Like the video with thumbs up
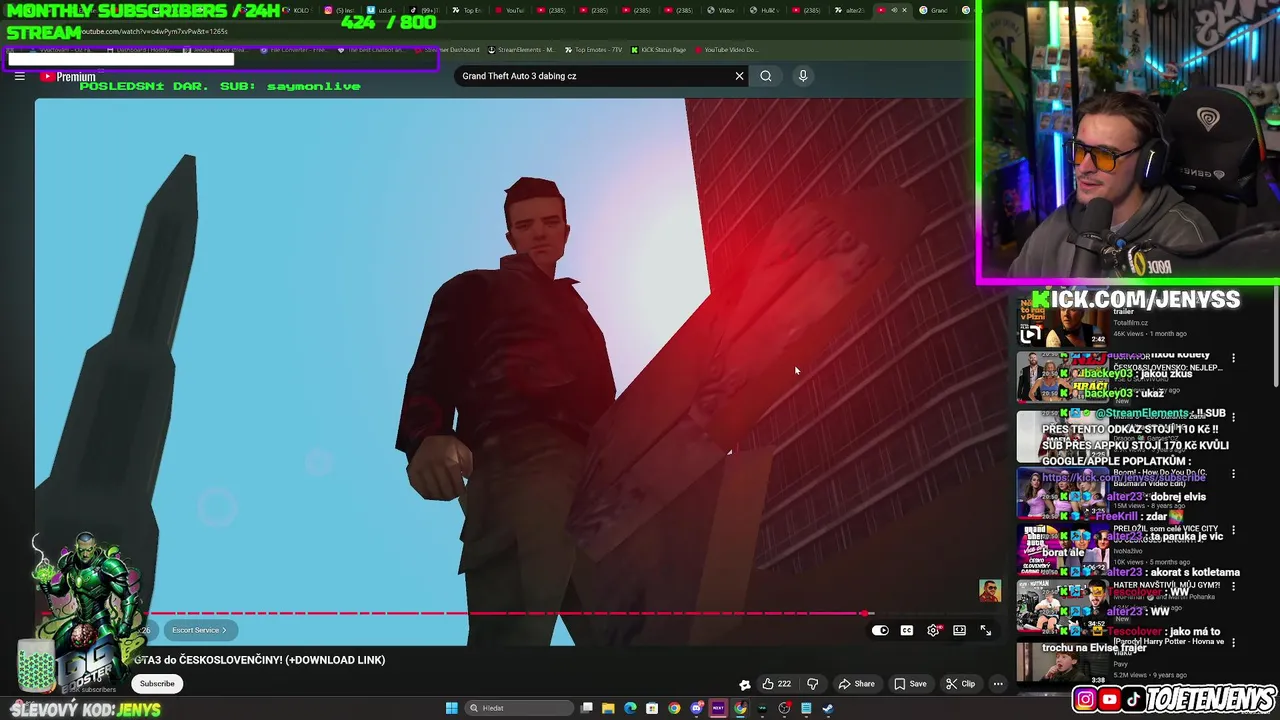The width and height of the screenshot is (1280, 720). 776,684
